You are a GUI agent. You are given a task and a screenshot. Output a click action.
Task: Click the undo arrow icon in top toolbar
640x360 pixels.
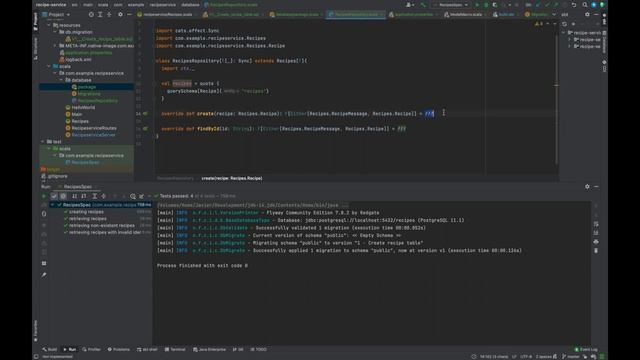point(574,5)
